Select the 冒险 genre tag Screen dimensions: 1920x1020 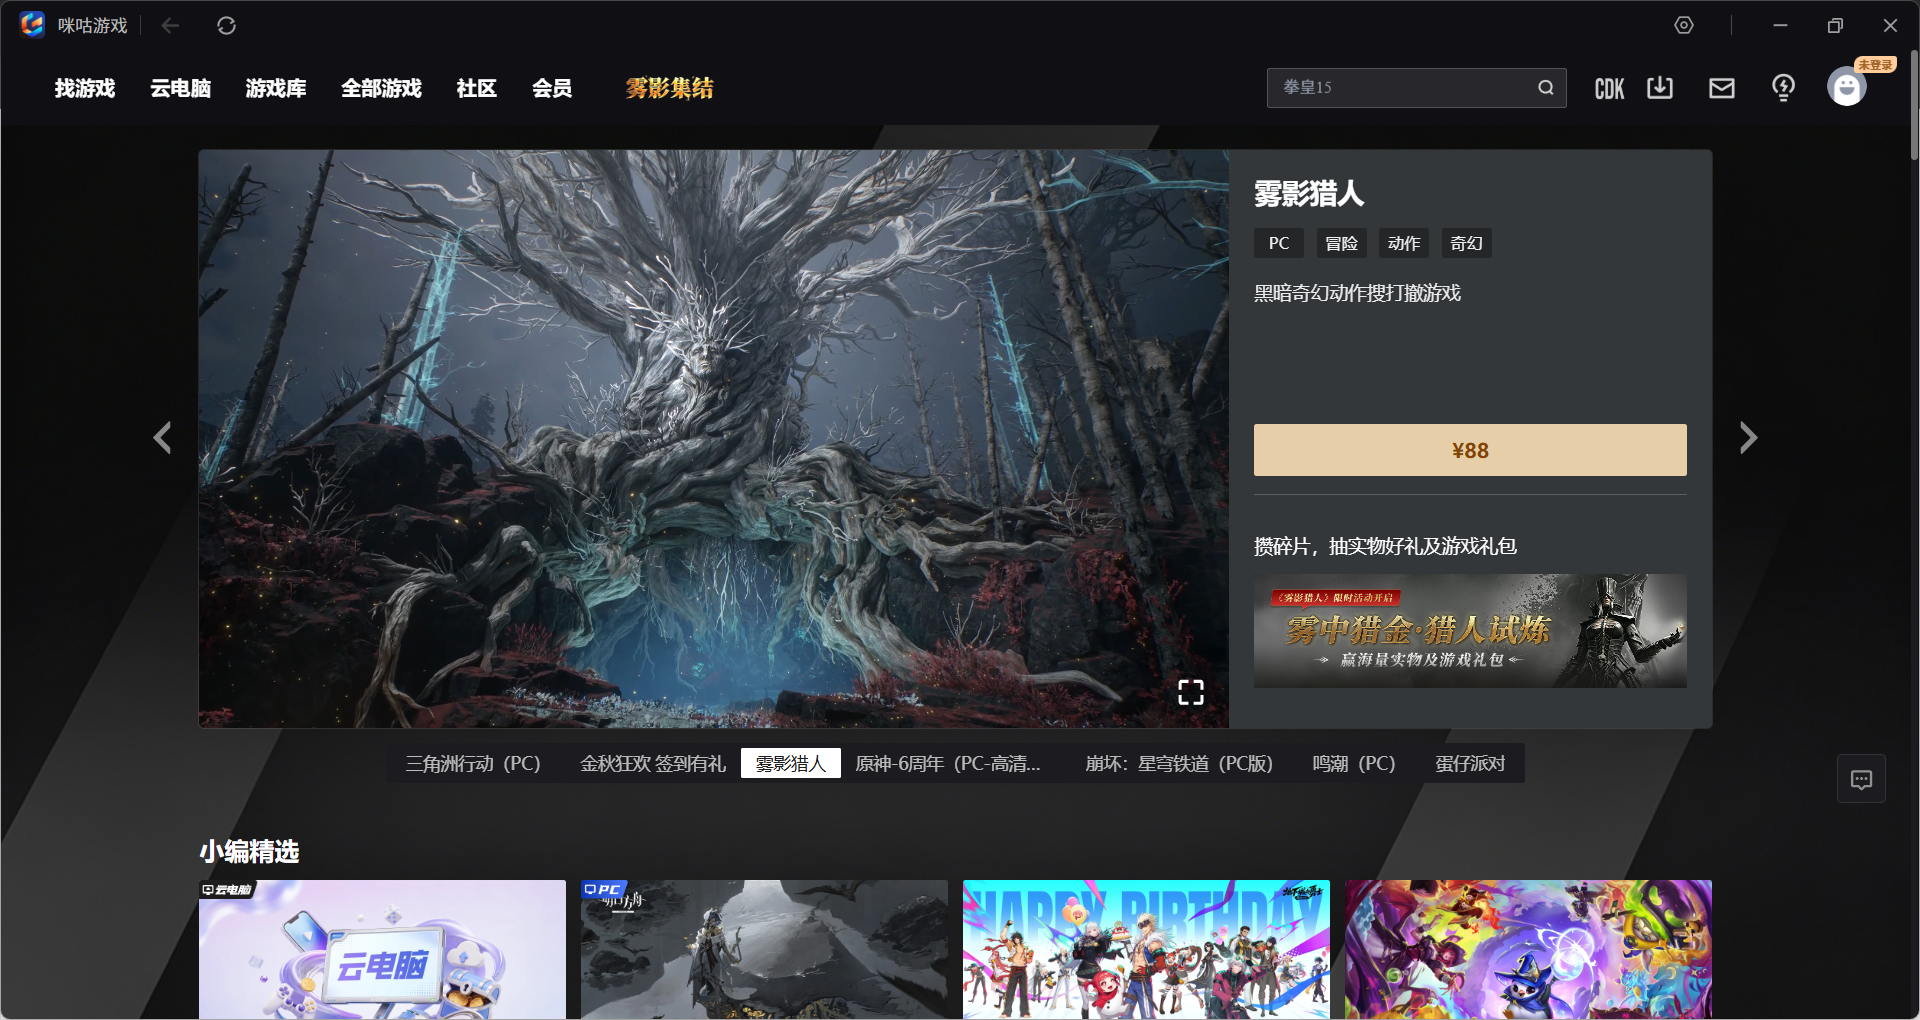[1341, 243]
